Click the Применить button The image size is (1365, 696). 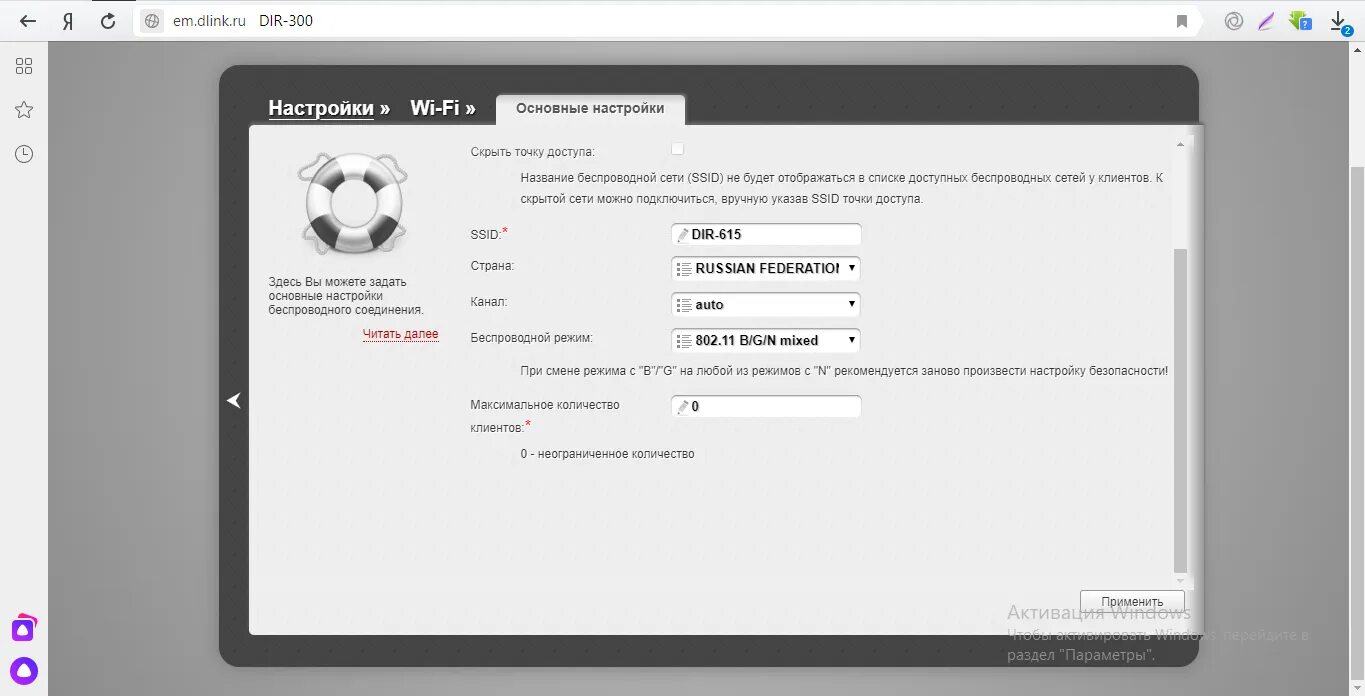[x=1132, y=602]
